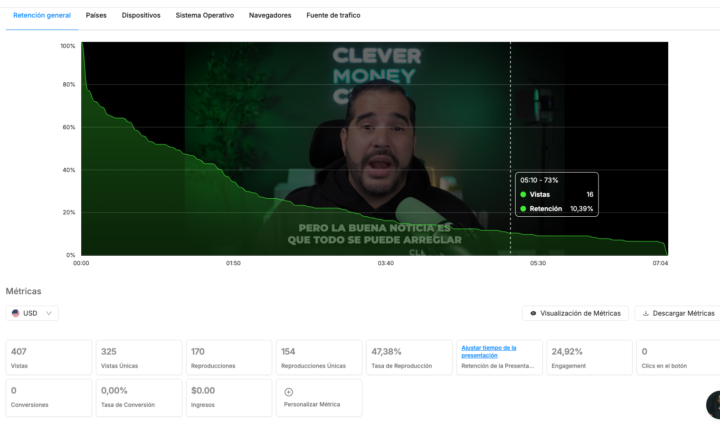
Task: Click the 00:00 start time label
Action: pos(81,263)
